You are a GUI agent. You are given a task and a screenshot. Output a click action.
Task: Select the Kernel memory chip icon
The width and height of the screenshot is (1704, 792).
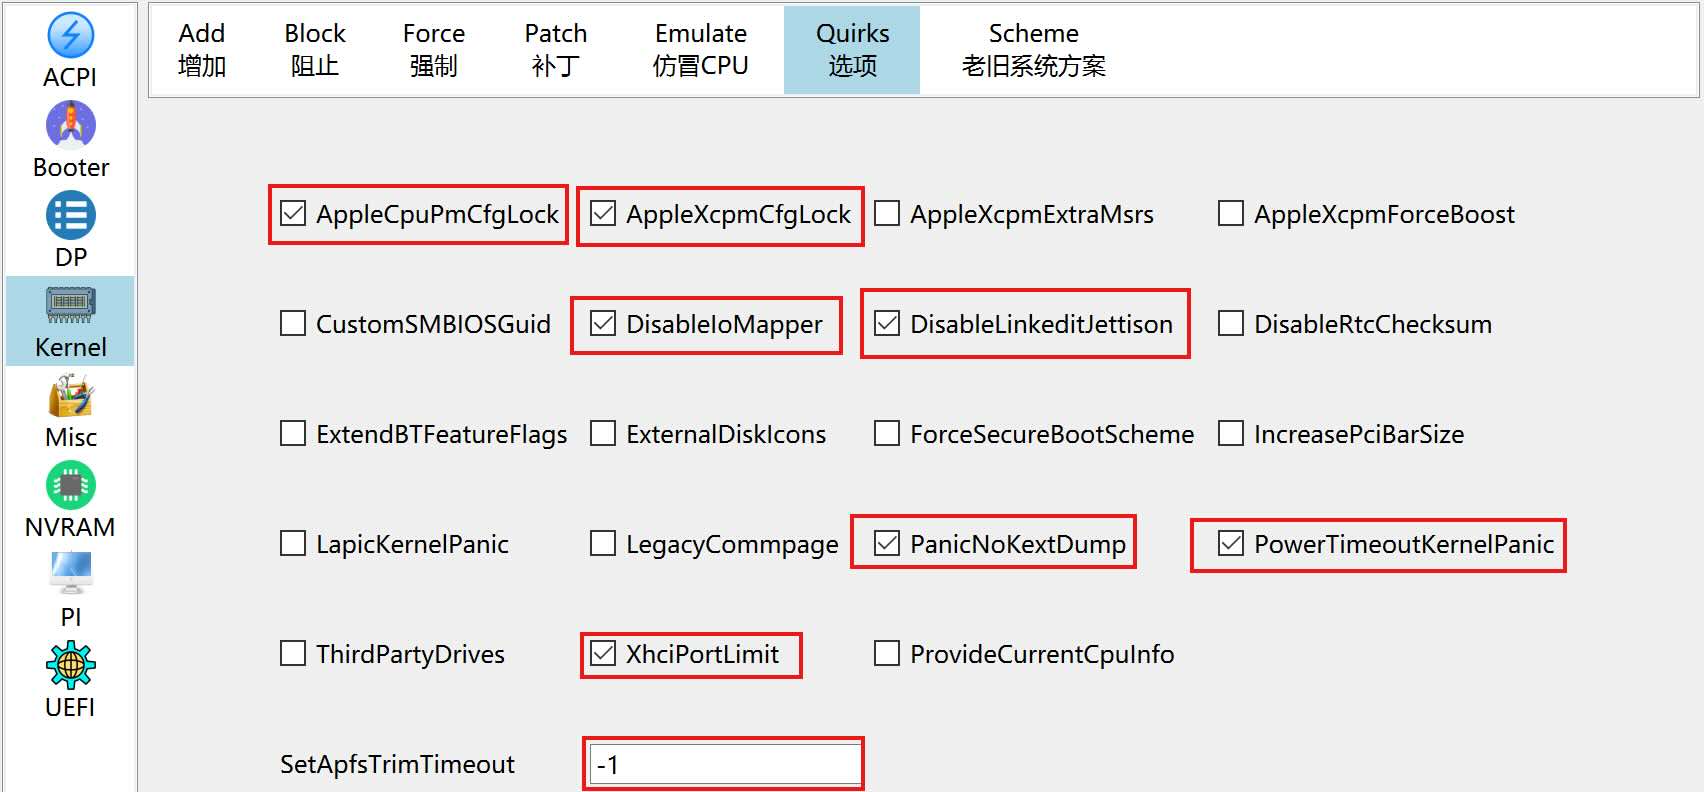click(70, 304)
